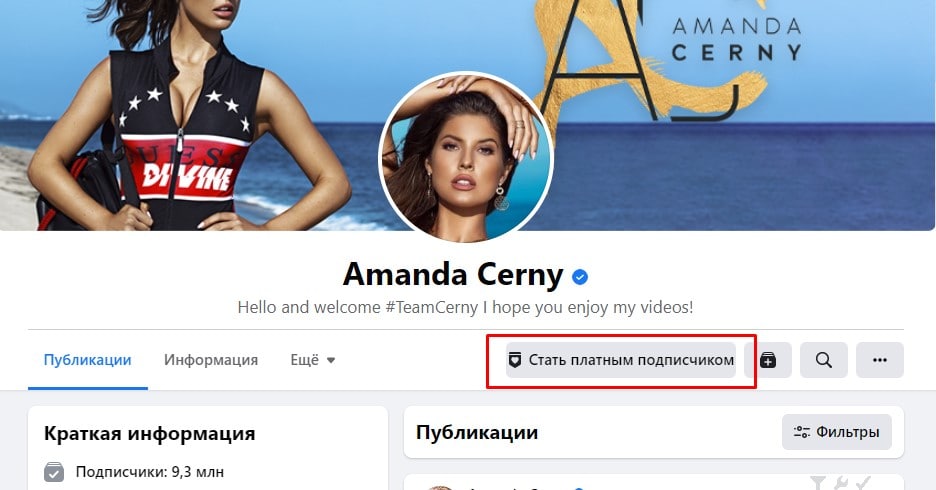Screen dimensions: 936x490
Task: Open the circular profile picture
Action: (466, 158)
